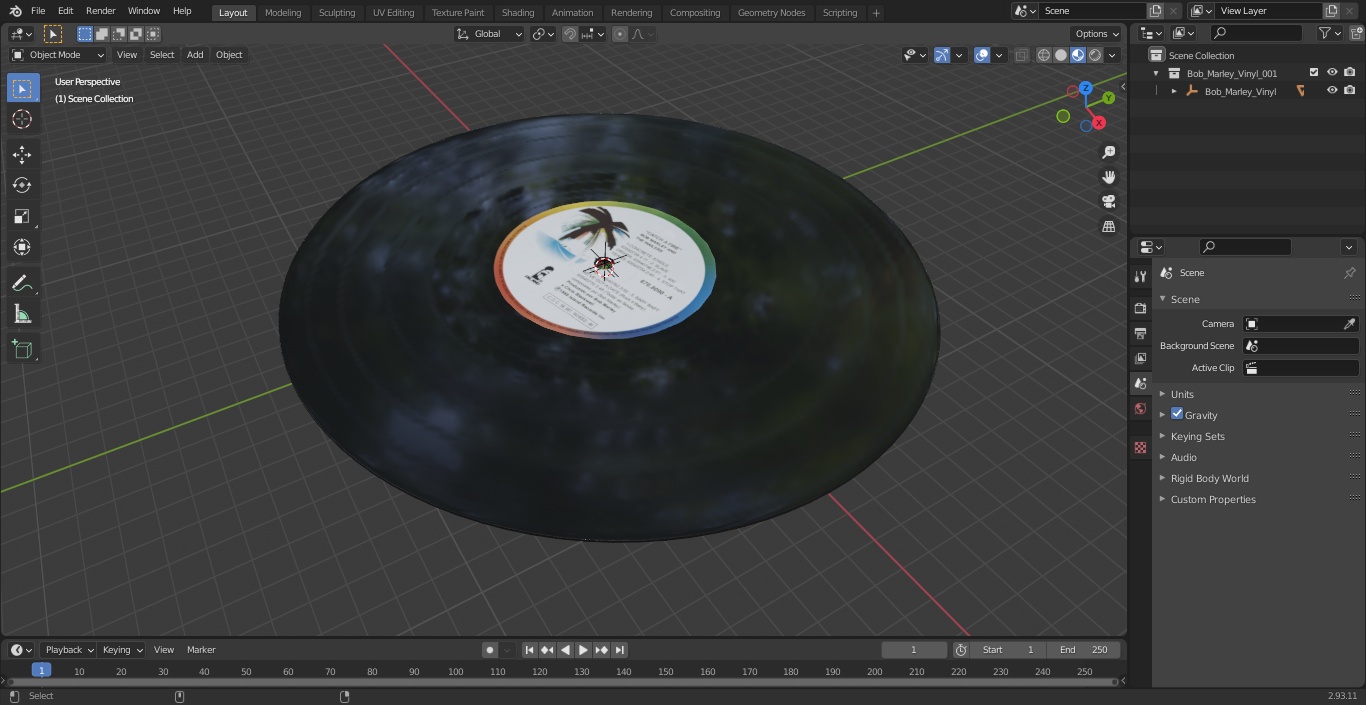This screenshot has height=705, width=1366.
Task: Toggle X-ray mode
Action: (x=1021, y=55)
